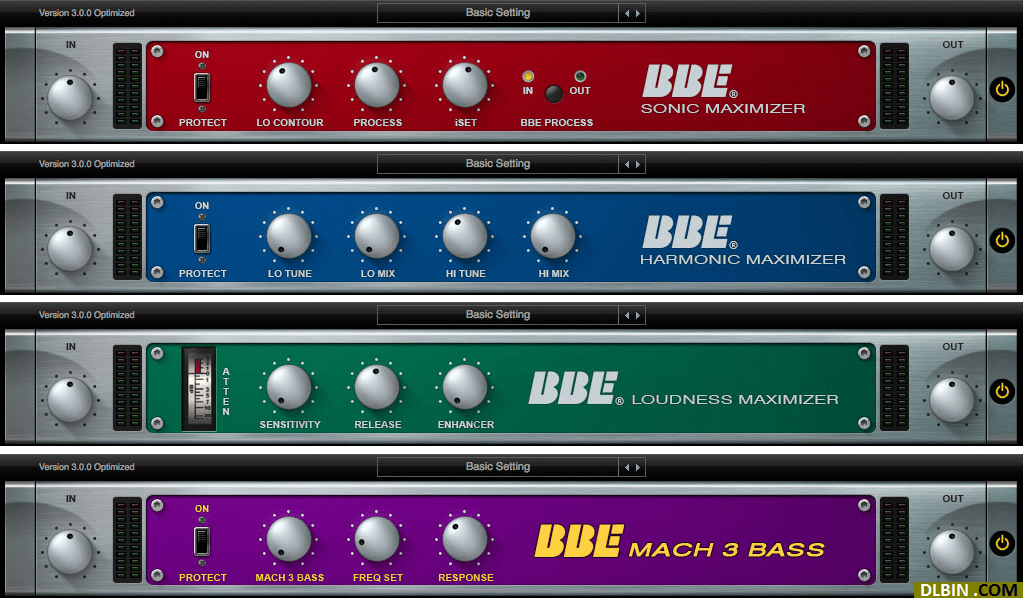Screen dimensions: 1023x598
Task: Click the MACH 3 BASS knob
Action: pyautogui.click(x=289, y=539)
